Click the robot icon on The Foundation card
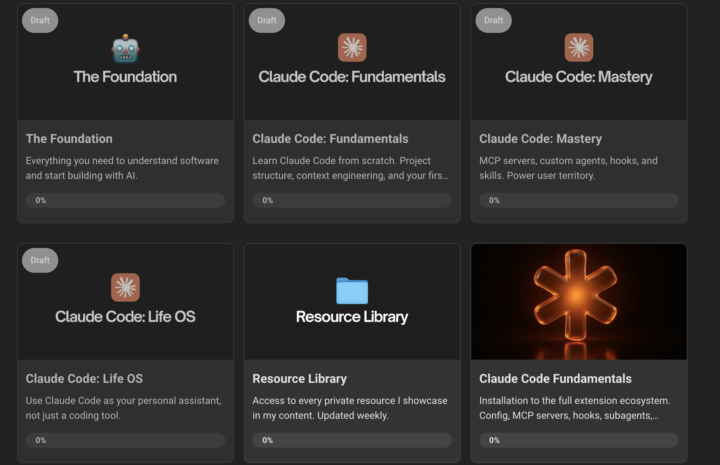The width and height of the screenshot is (720, 465). click(125, 48)
